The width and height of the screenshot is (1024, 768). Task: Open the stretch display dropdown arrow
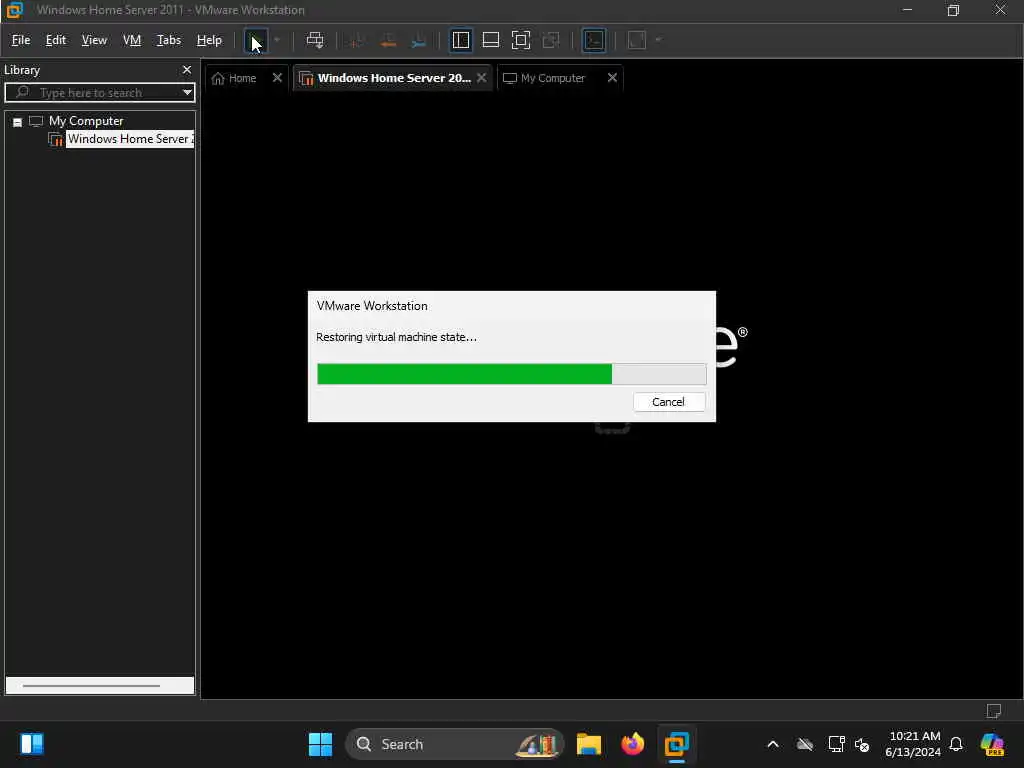tap(658, 40)
